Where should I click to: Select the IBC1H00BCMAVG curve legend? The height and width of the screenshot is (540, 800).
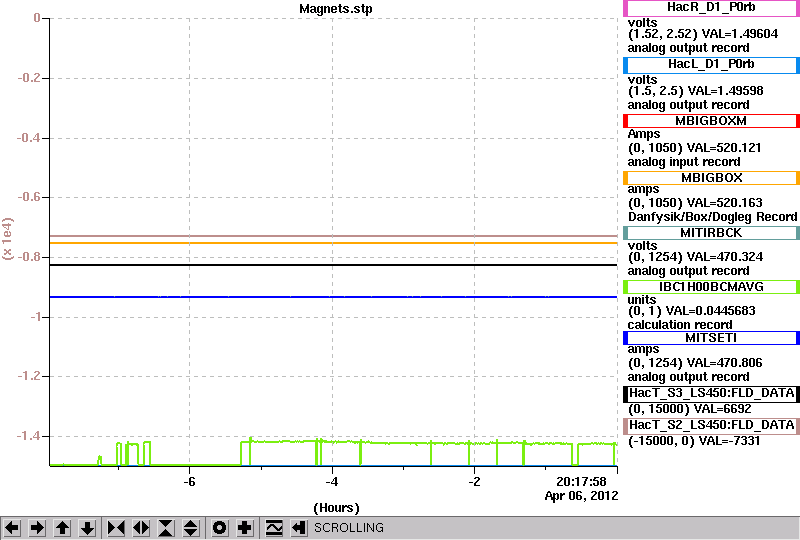(711, 287)
